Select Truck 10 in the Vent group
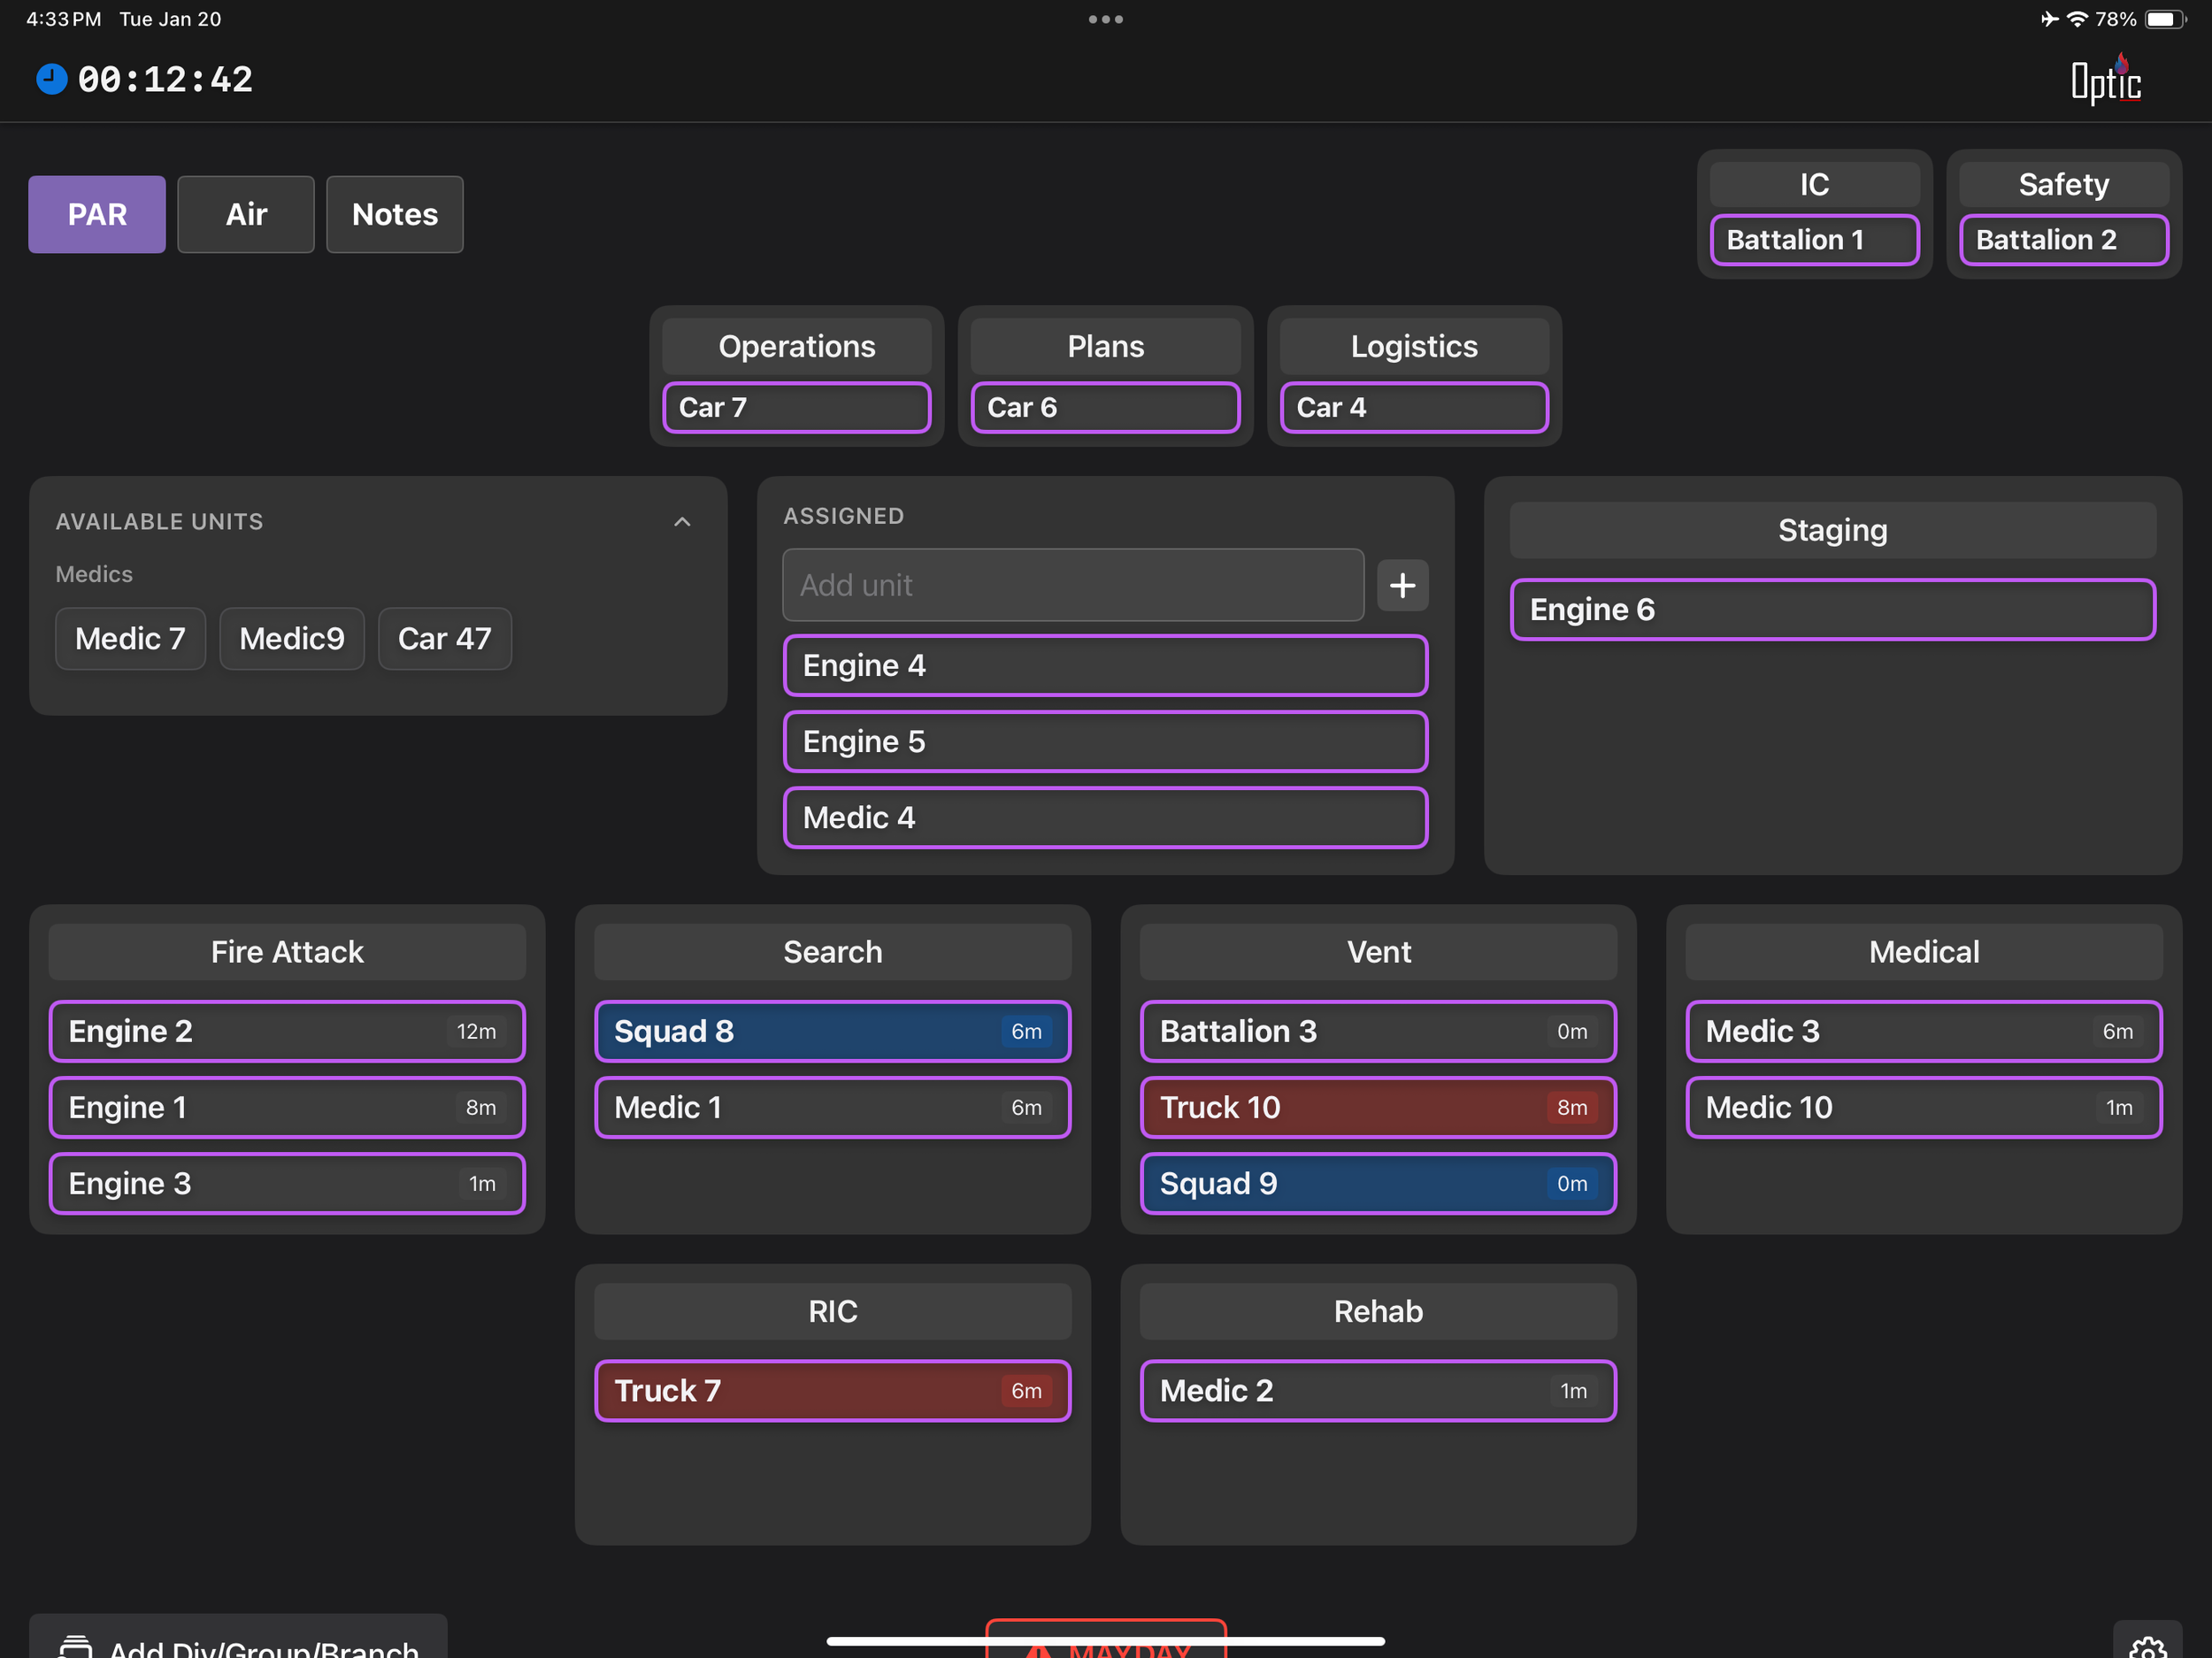Viewport: 2212px width, 1658px height. coord(1378,1107)
